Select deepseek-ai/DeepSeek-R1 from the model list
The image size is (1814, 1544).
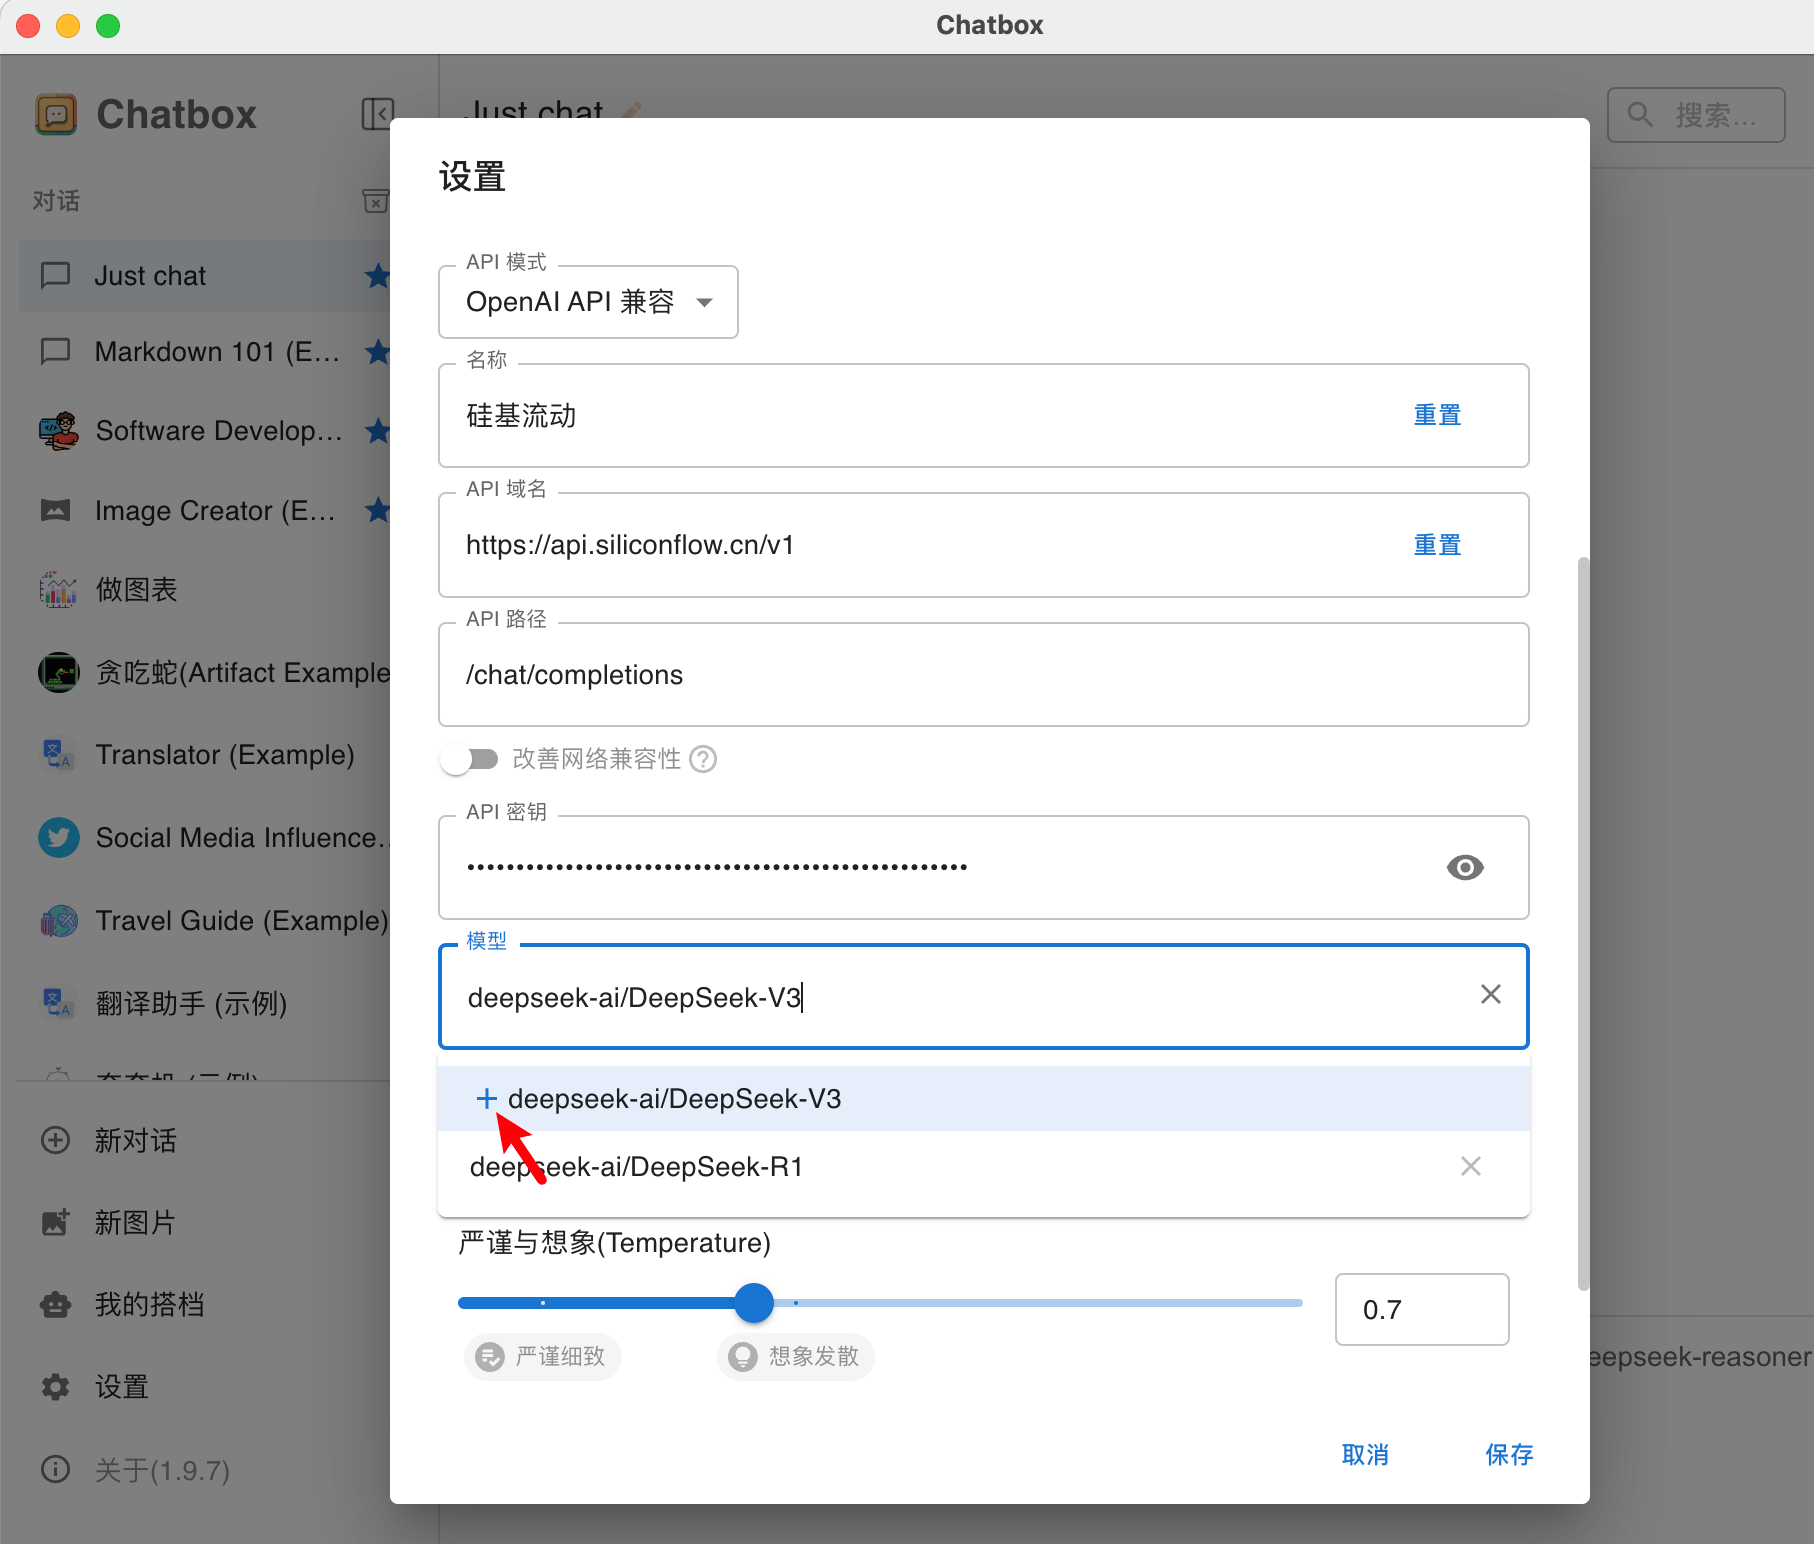coord(636,1166)
